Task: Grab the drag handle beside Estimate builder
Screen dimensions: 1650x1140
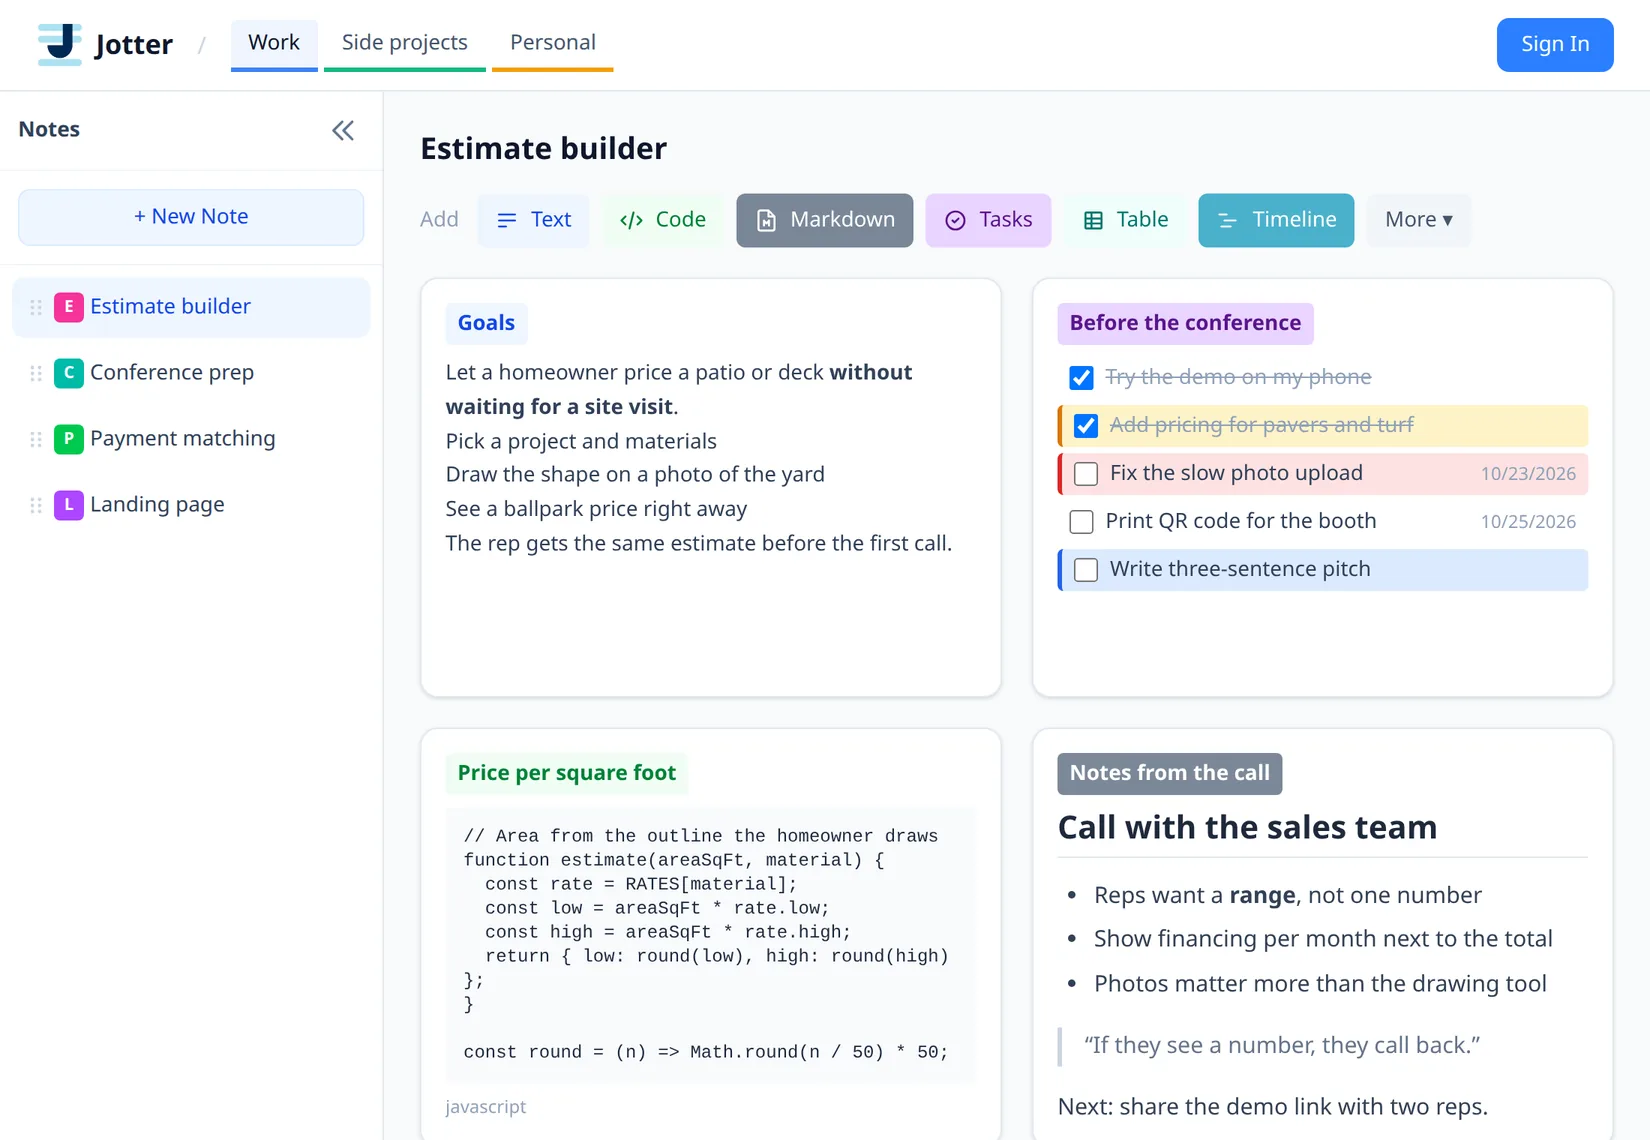Action: [36, 307]
